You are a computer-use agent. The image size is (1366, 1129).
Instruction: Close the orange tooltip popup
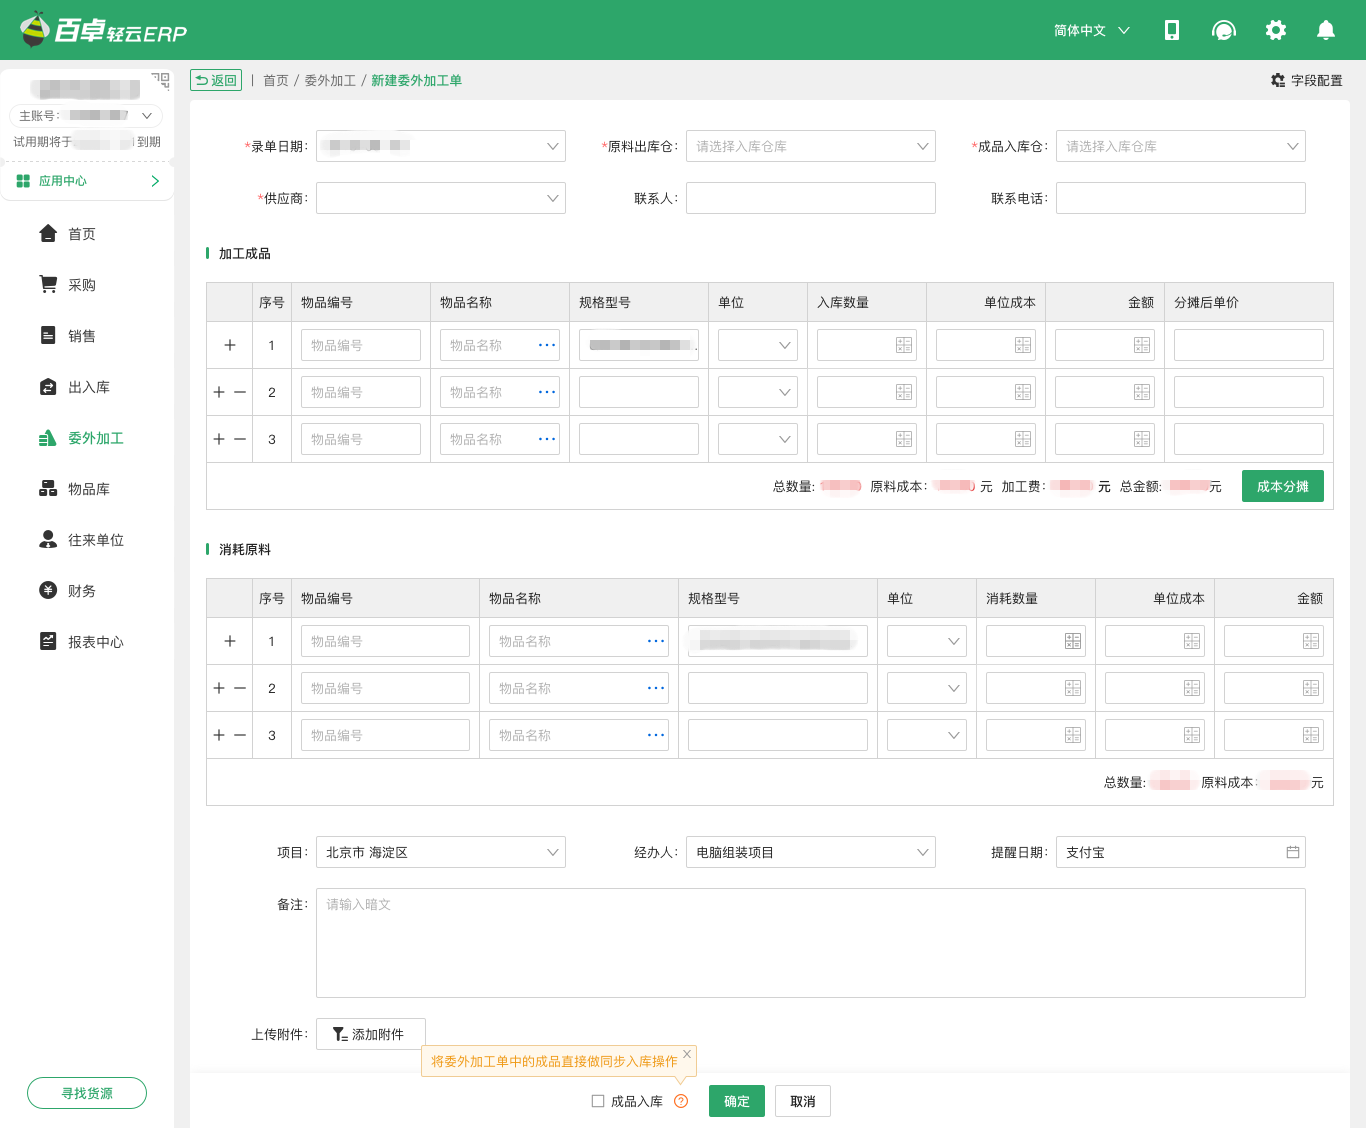tap(687, 1054)
